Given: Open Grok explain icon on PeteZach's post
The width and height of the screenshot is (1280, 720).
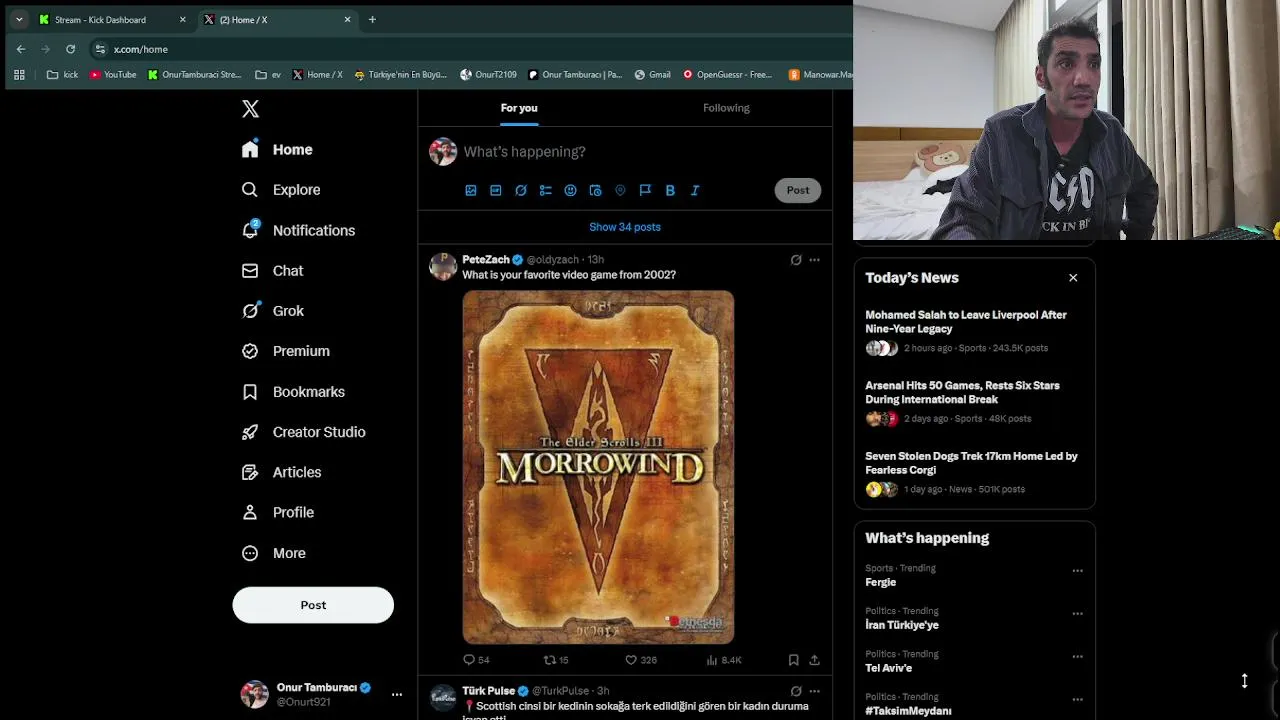Looking at the screenshot, I should pyautogui.click(x=796, y=260).
